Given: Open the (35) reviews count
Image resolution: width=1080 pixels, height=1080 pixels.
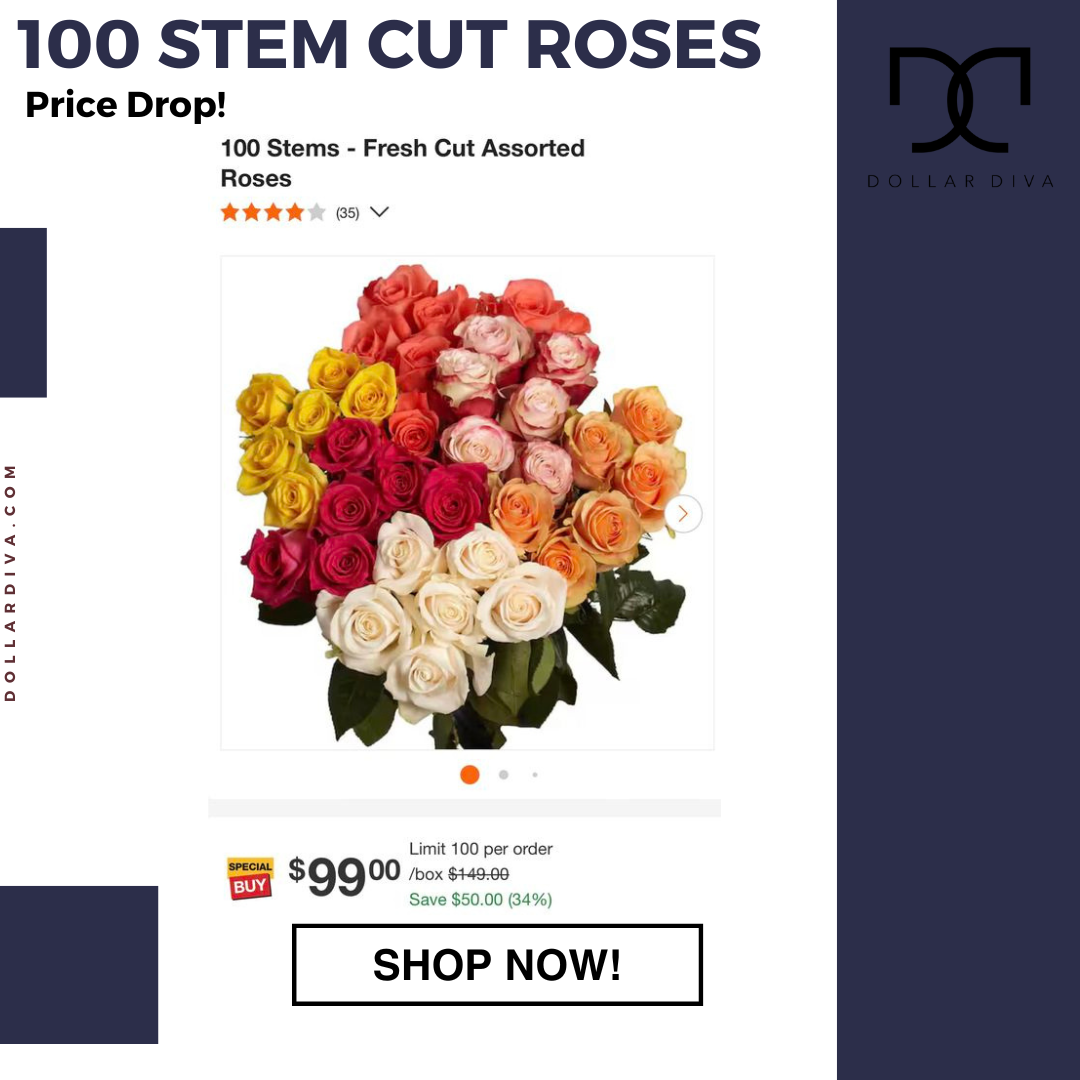Looking at the screenshot, I should (x=347, y=214).
